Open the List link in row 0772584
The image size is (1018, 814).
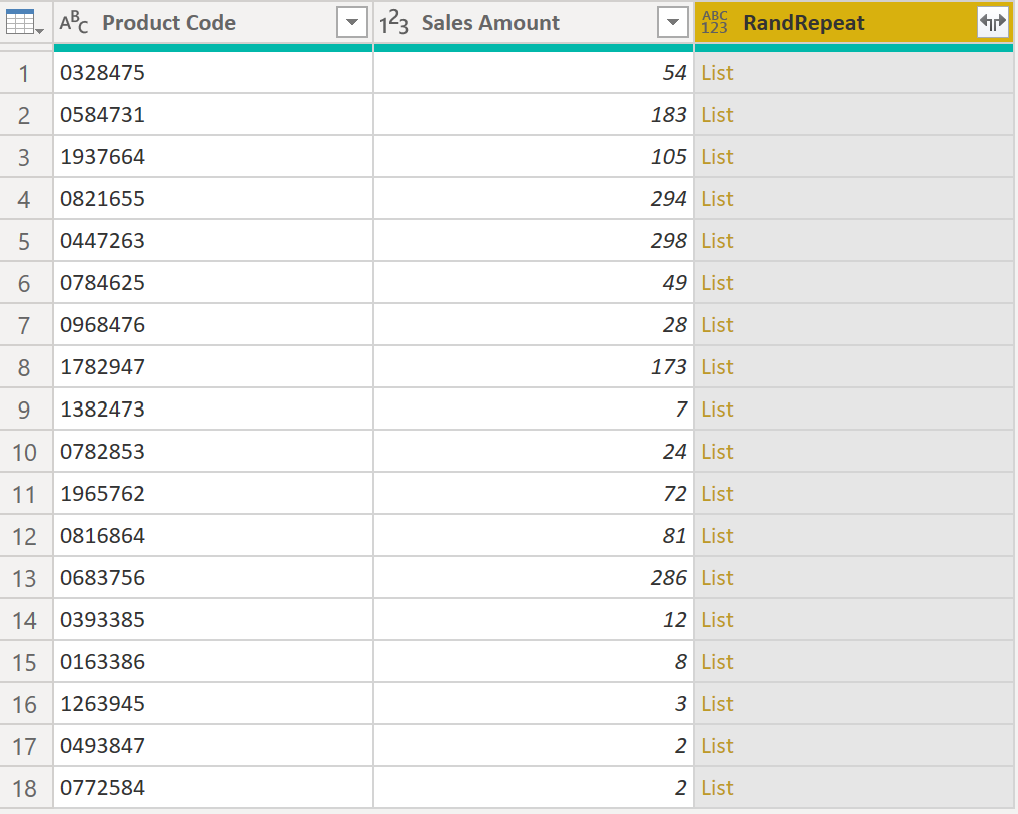[x=717, y=788]
